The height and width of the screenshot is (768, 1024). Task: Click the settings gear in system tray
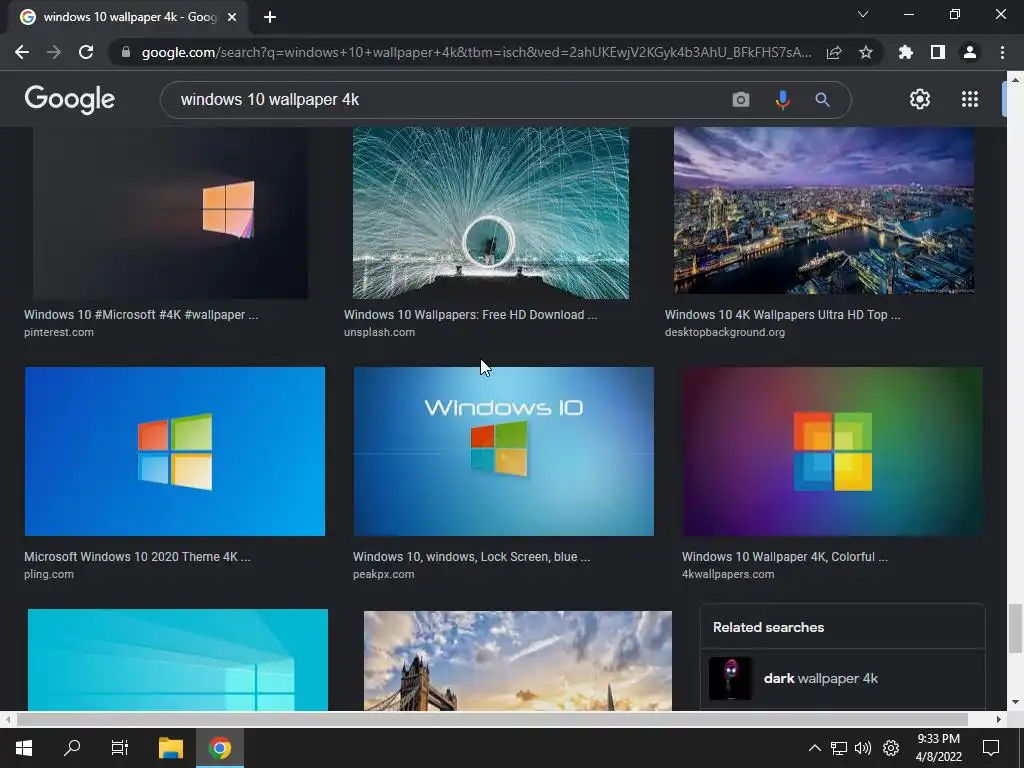tap(891, 748)
